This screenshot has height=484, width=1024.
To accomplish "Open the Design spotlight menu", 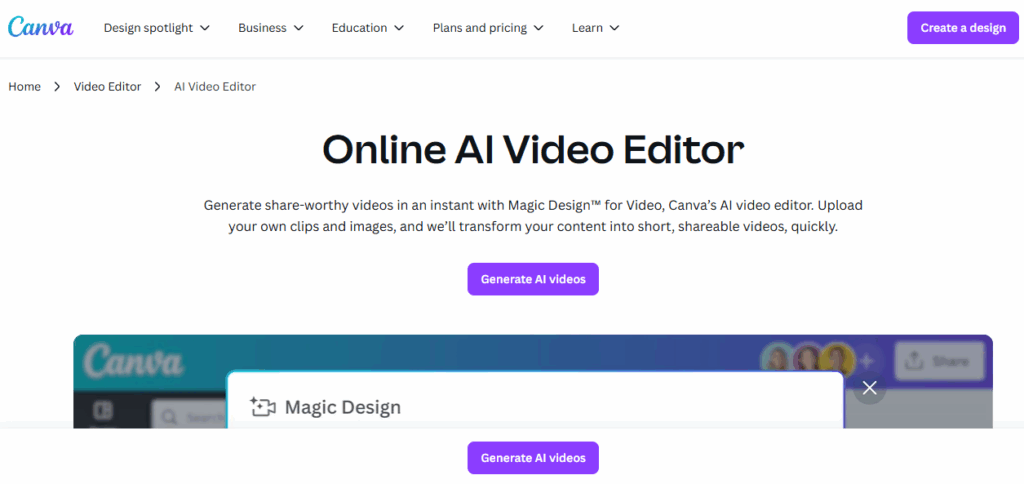I will [x=157, y=28].
